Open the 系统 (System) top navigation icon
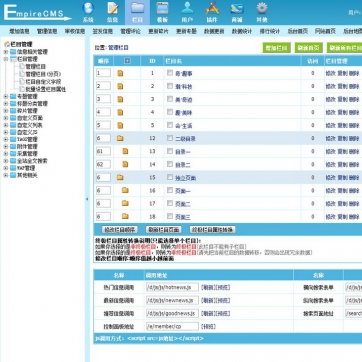Screen dimensions: 362x362 click(x=88, y=12)
